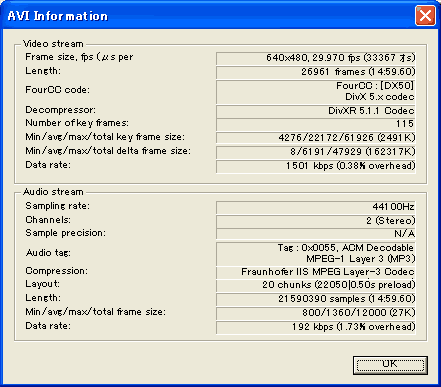The height and width of the screenshot is (387, 441).
Task: Click the Compression label
Action: coord(56,271)
